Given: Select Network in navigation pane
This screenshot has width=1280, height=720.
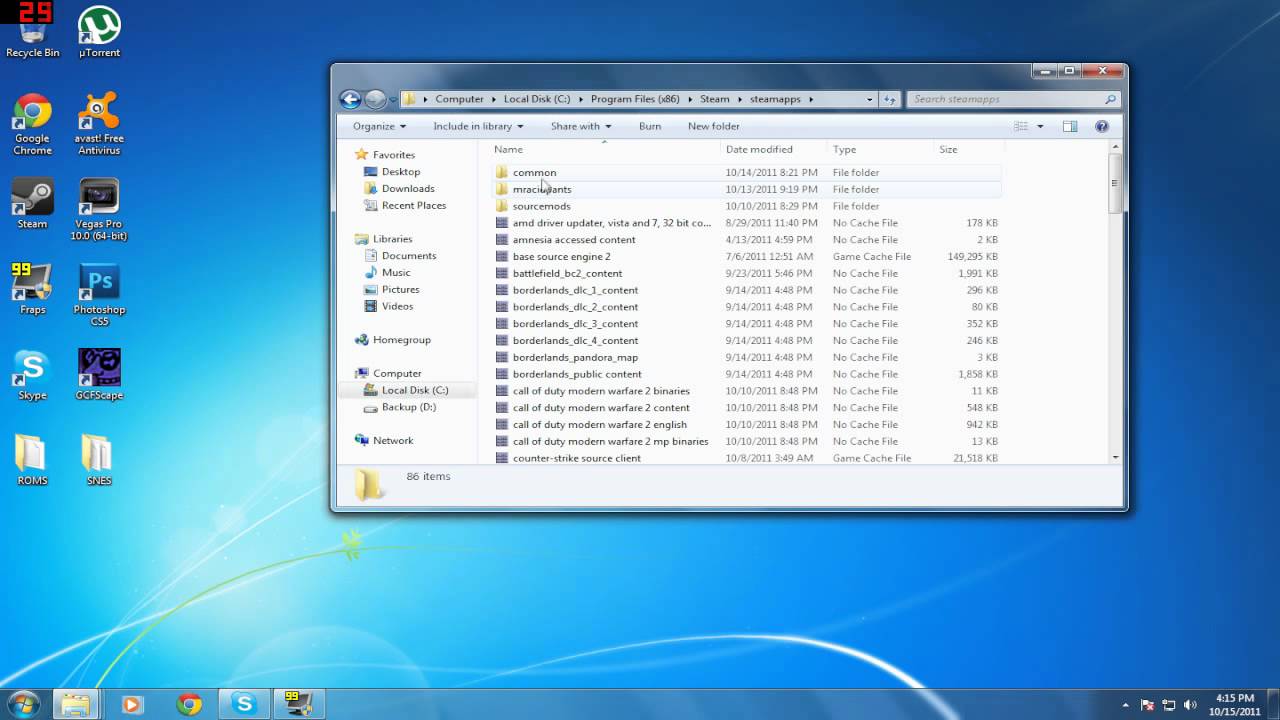Looking at the screenshot, I should click(x=392, y=441).
